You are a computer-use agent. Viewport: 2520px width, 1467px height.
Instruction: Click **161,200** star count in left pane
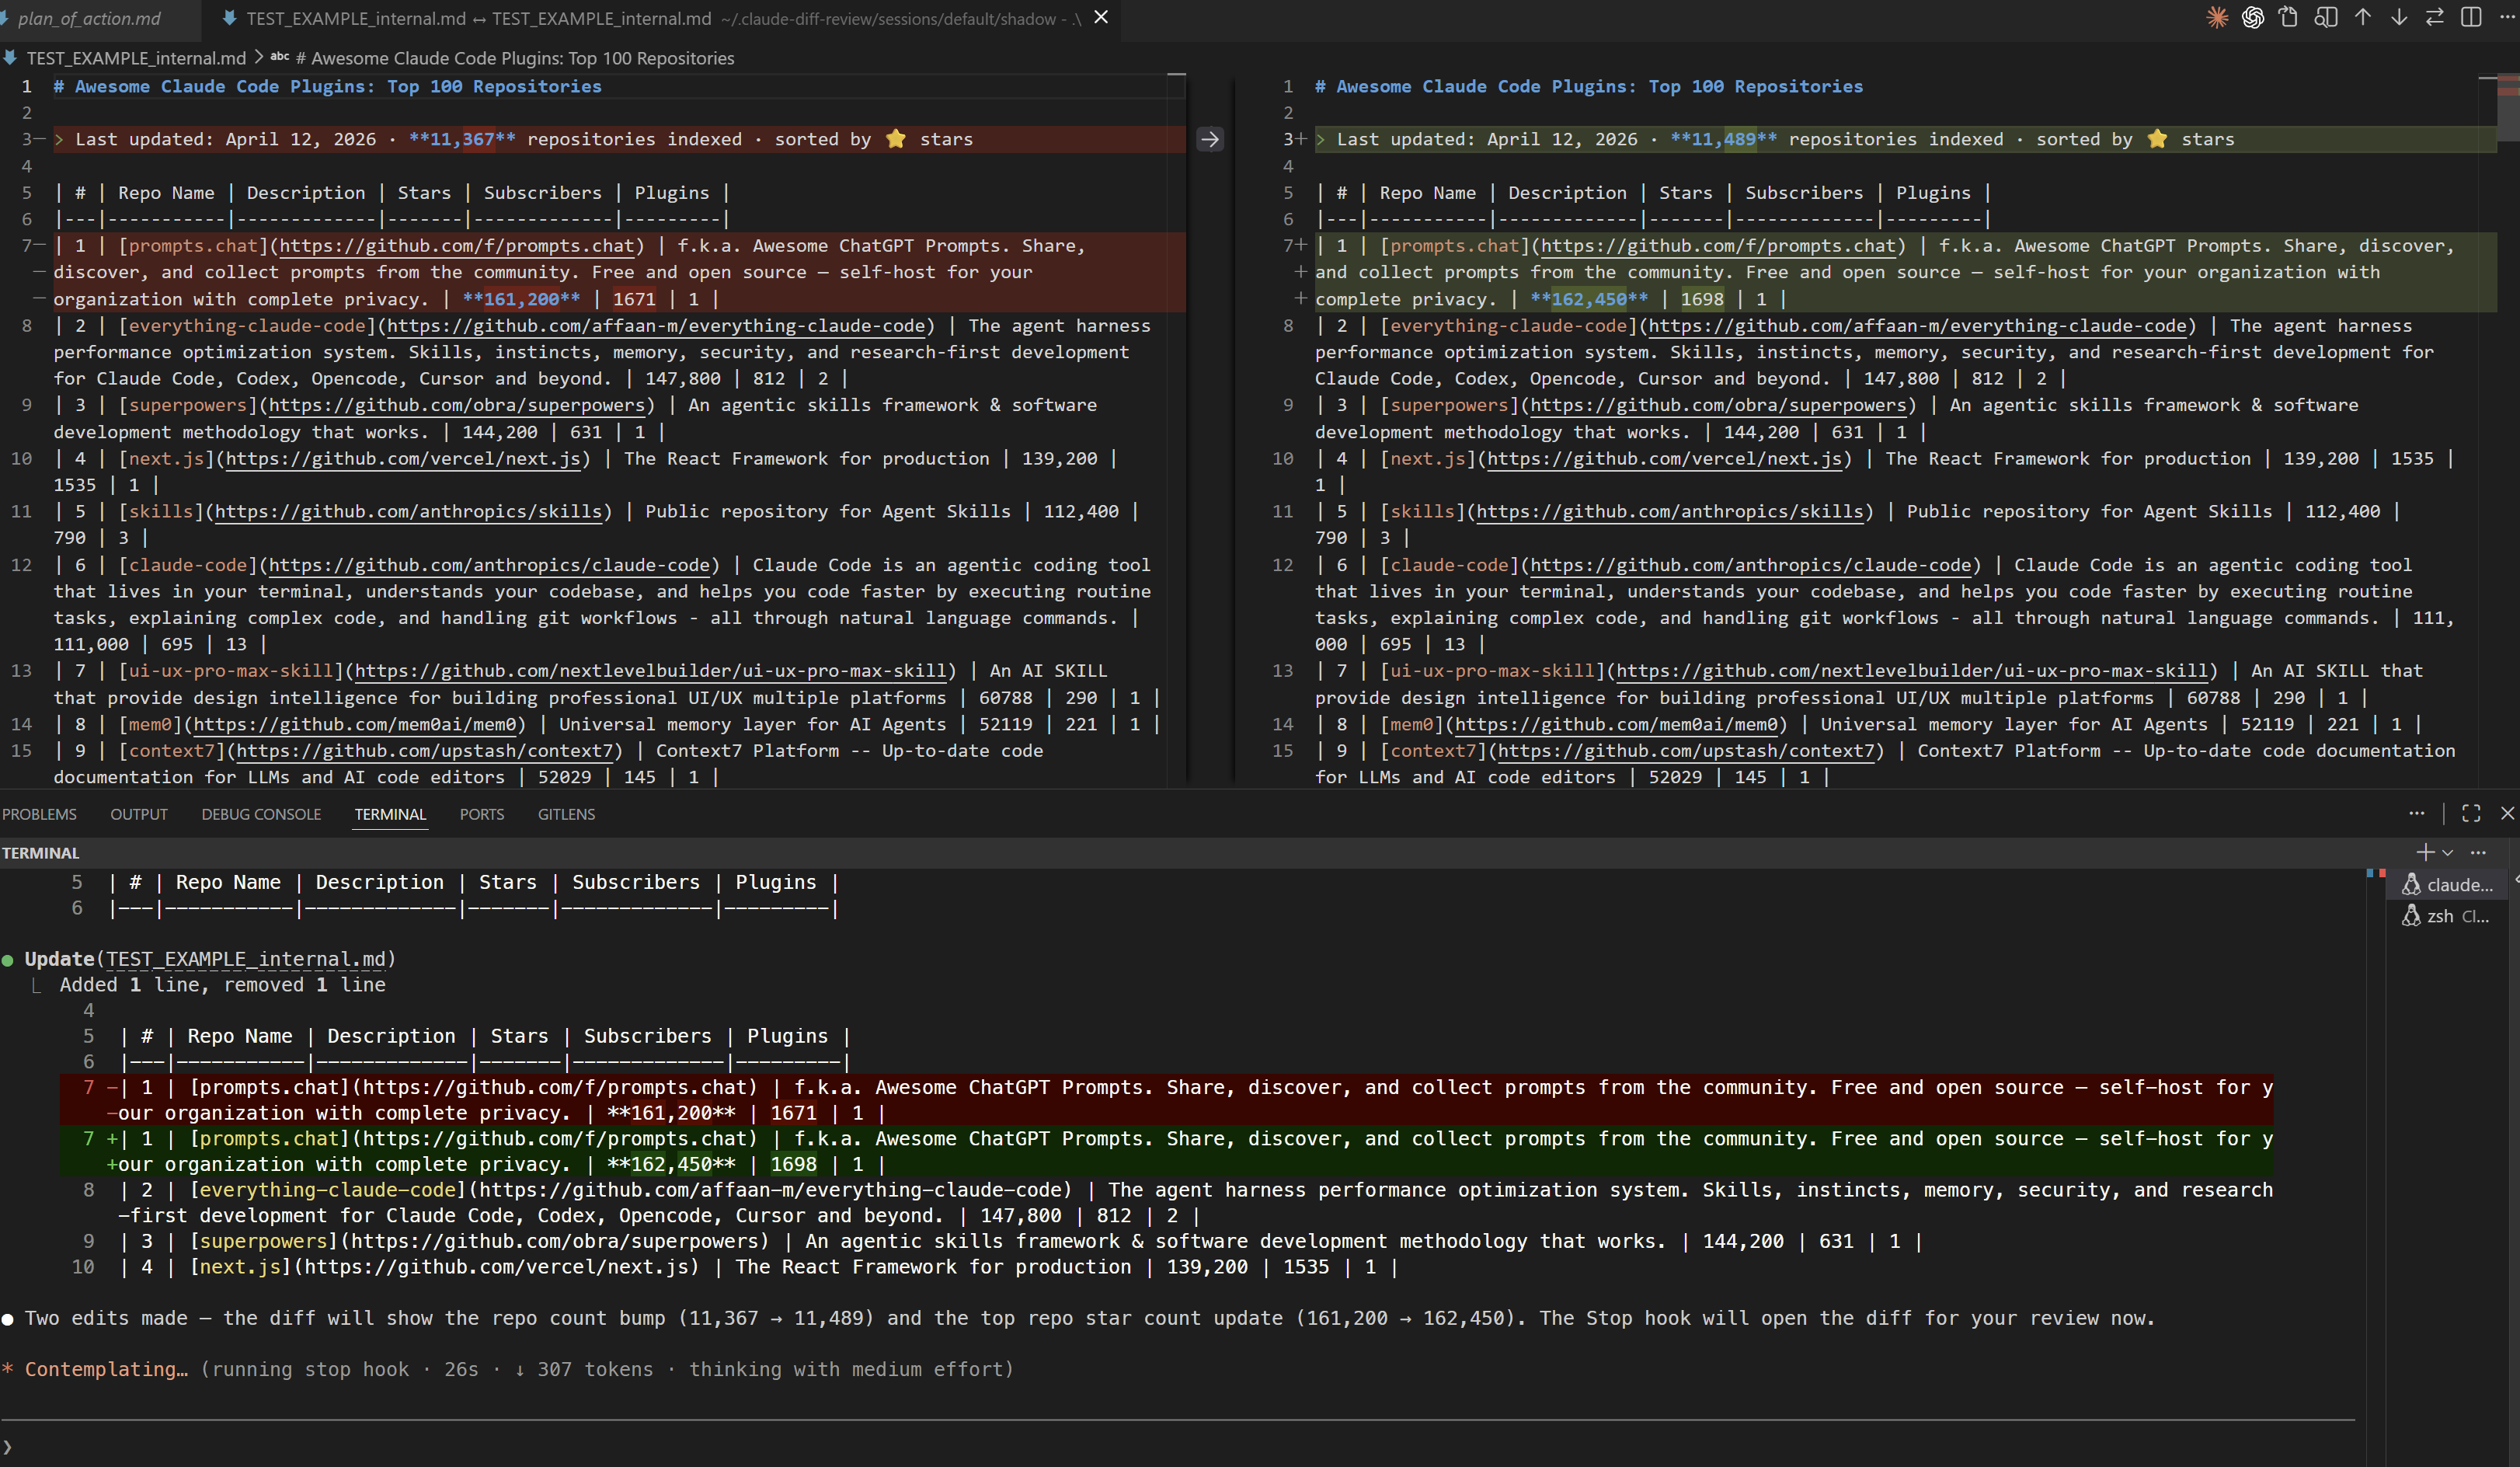pos(521,299)
